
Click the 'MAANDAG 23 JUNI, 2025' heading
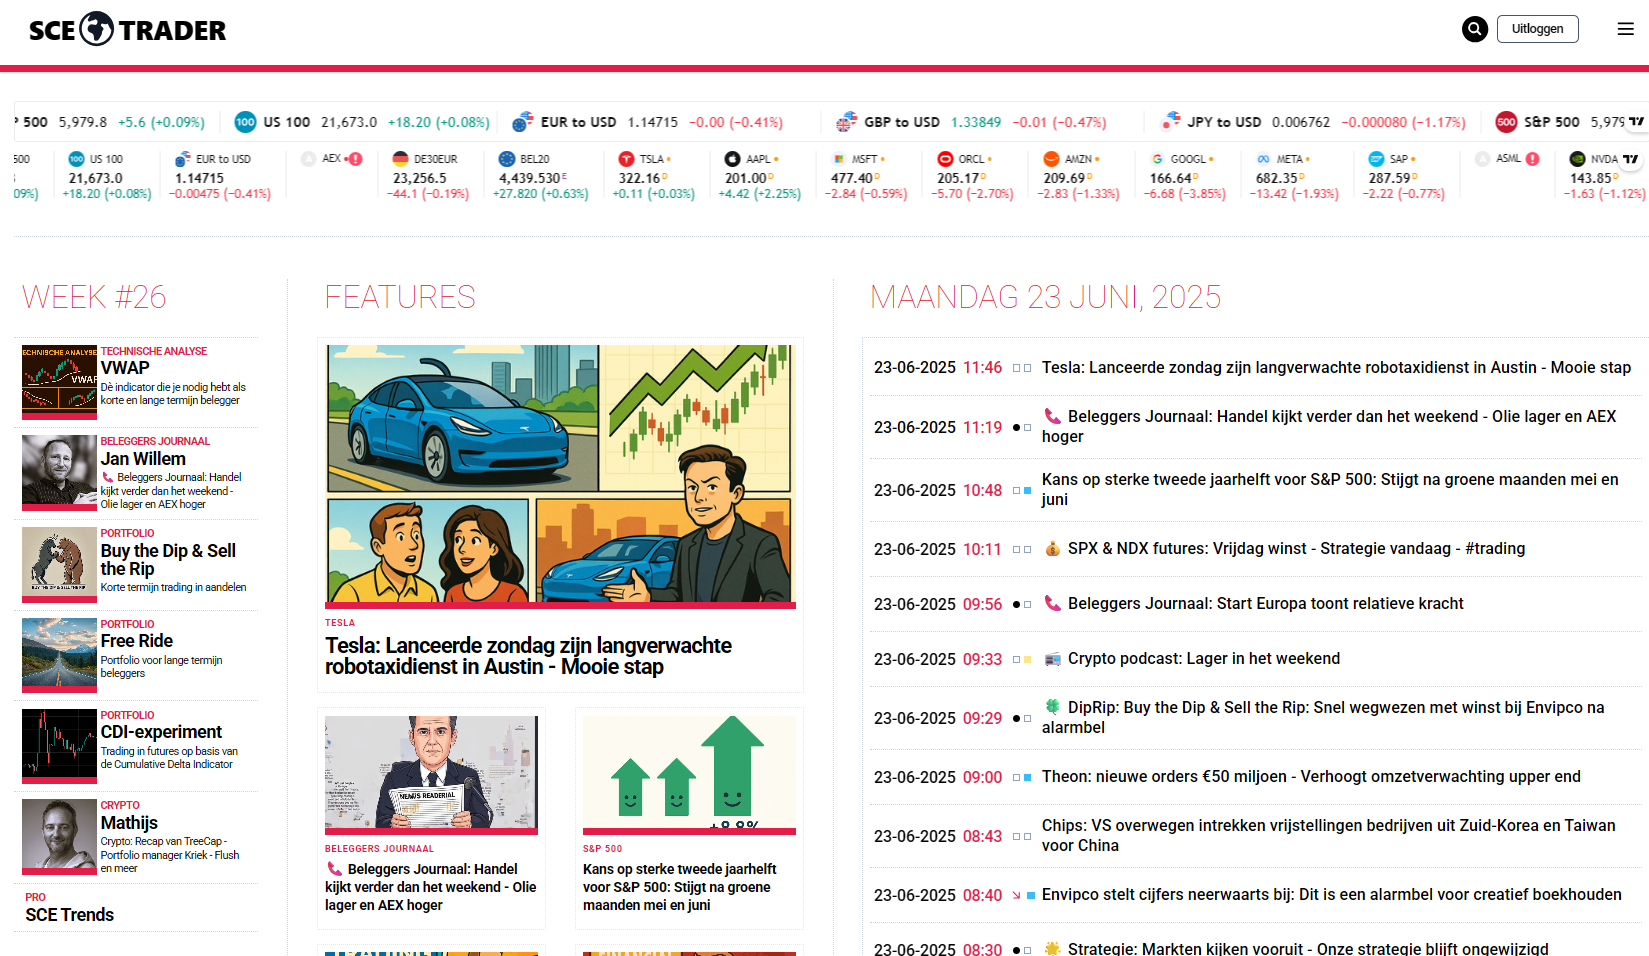[x=1045, y=297]
